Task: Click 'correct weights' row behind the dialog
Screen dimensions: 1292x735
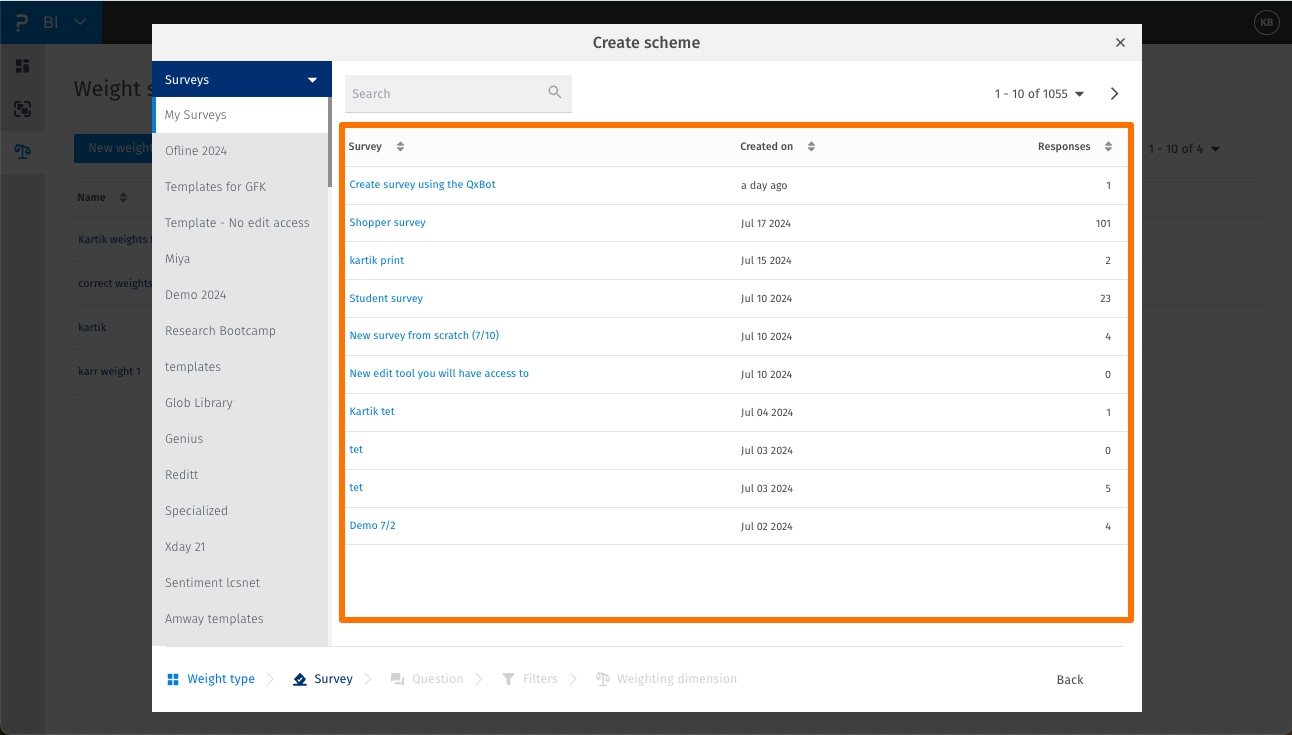Action: [x=115, y=284]
